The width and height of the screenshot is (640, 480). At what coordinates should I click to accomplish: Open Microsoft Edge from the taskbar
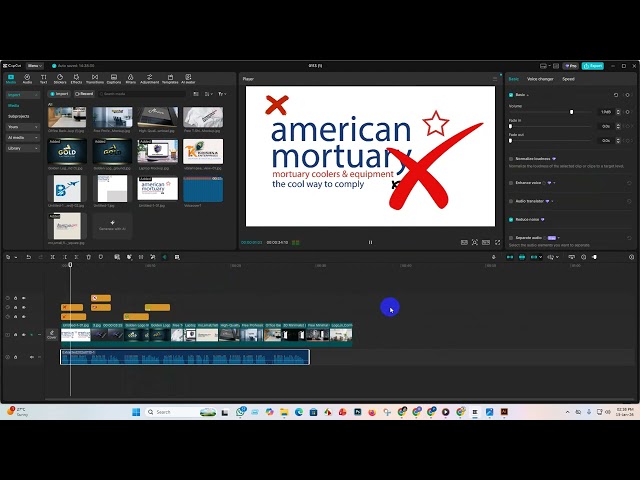(x=299, y=412)
